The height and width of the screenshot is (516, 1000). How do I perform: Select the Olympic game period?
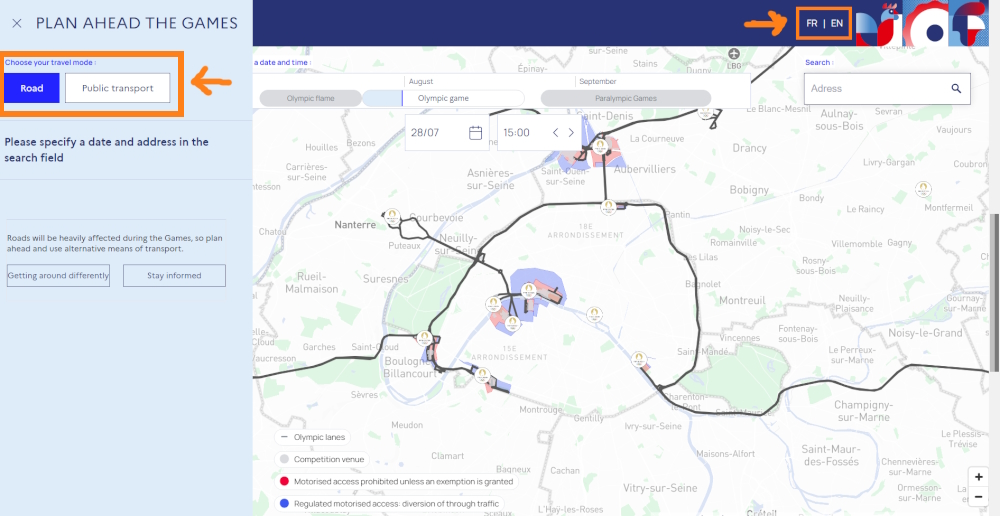click(443, 98)
